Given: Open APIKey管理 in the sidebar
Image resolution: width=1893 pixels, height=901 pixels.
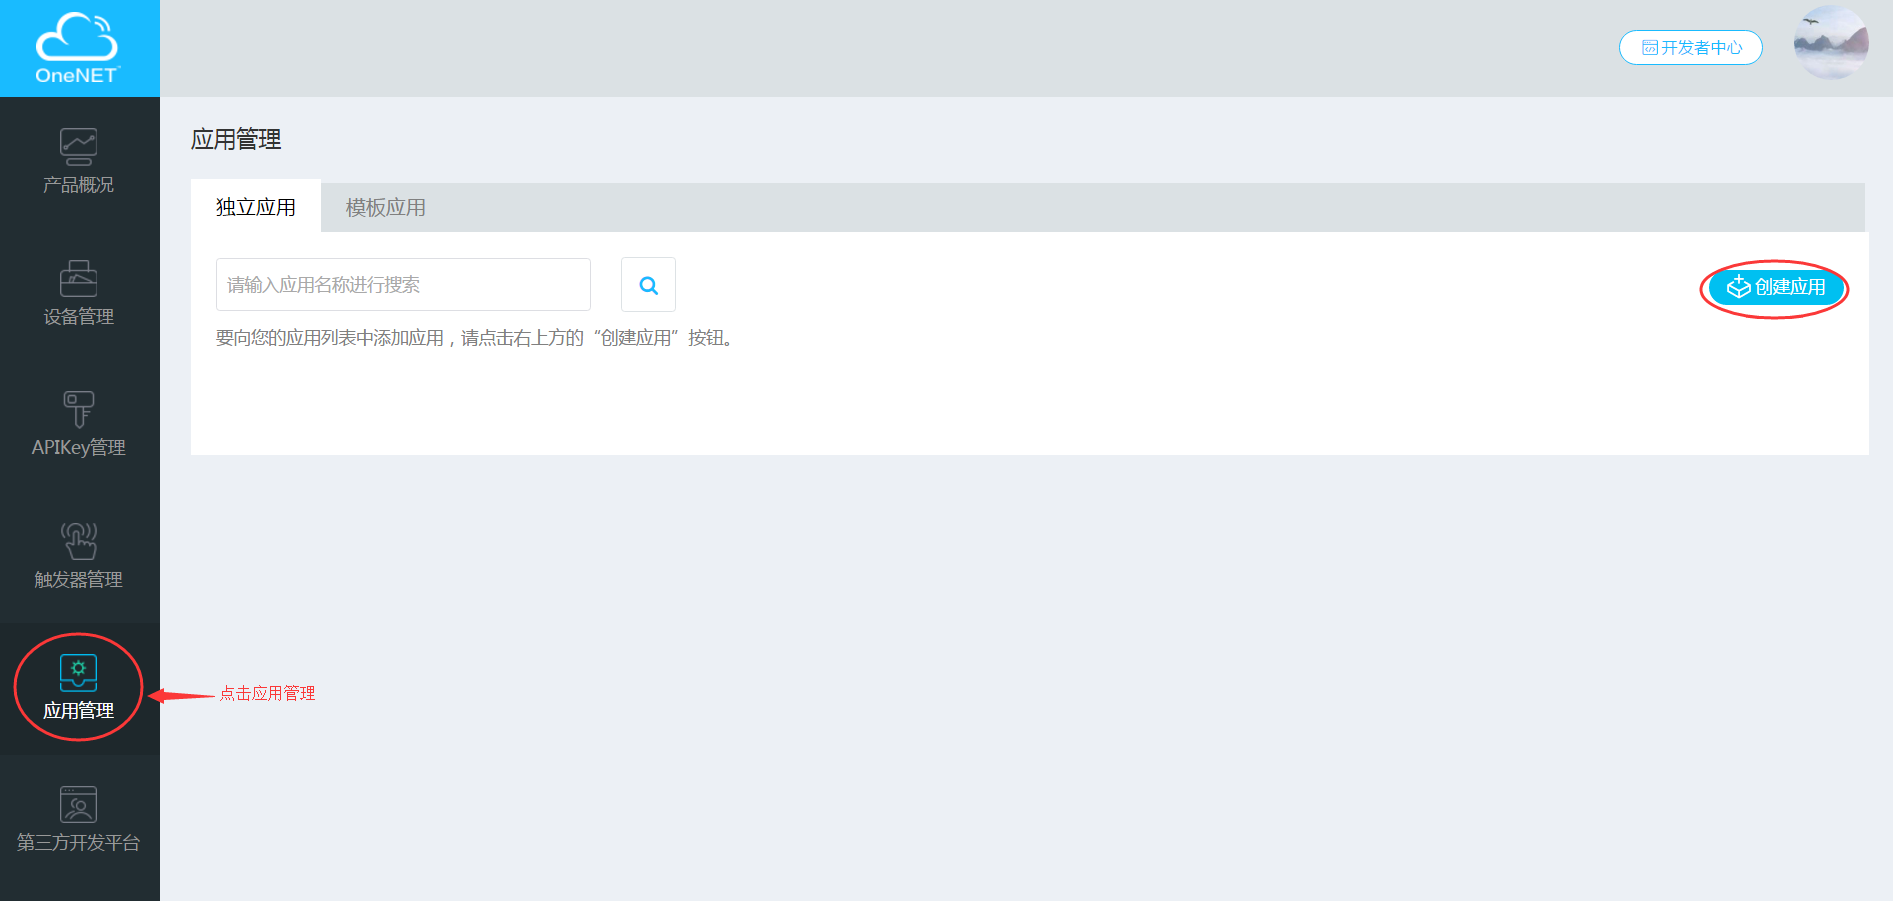Looking at the screenshot, I should pyautogui.click(x=79, y=425).
